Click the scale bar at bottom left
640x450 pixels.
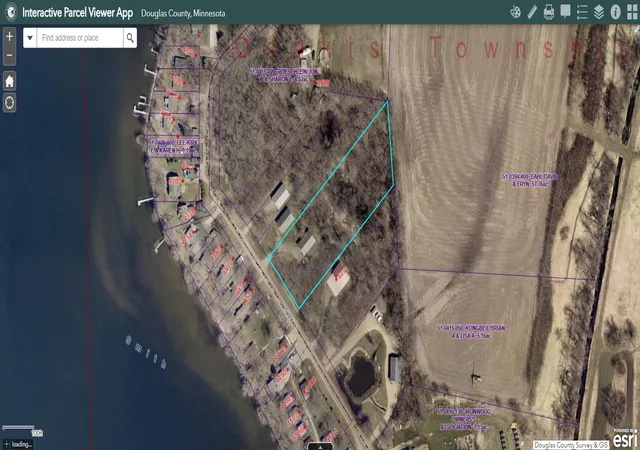(22, 430)
